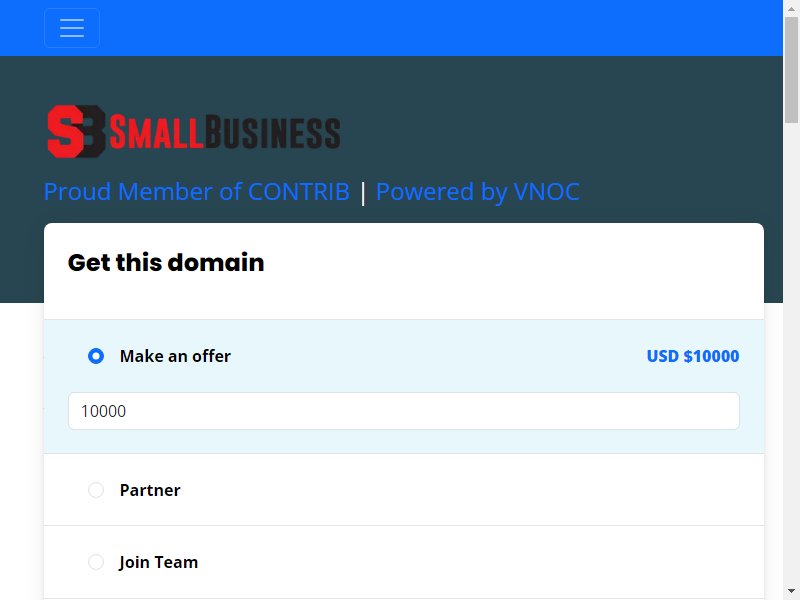Viewport: 800px width, 600px height.
Task: Click the Get this domain heading
Action: 166,263
